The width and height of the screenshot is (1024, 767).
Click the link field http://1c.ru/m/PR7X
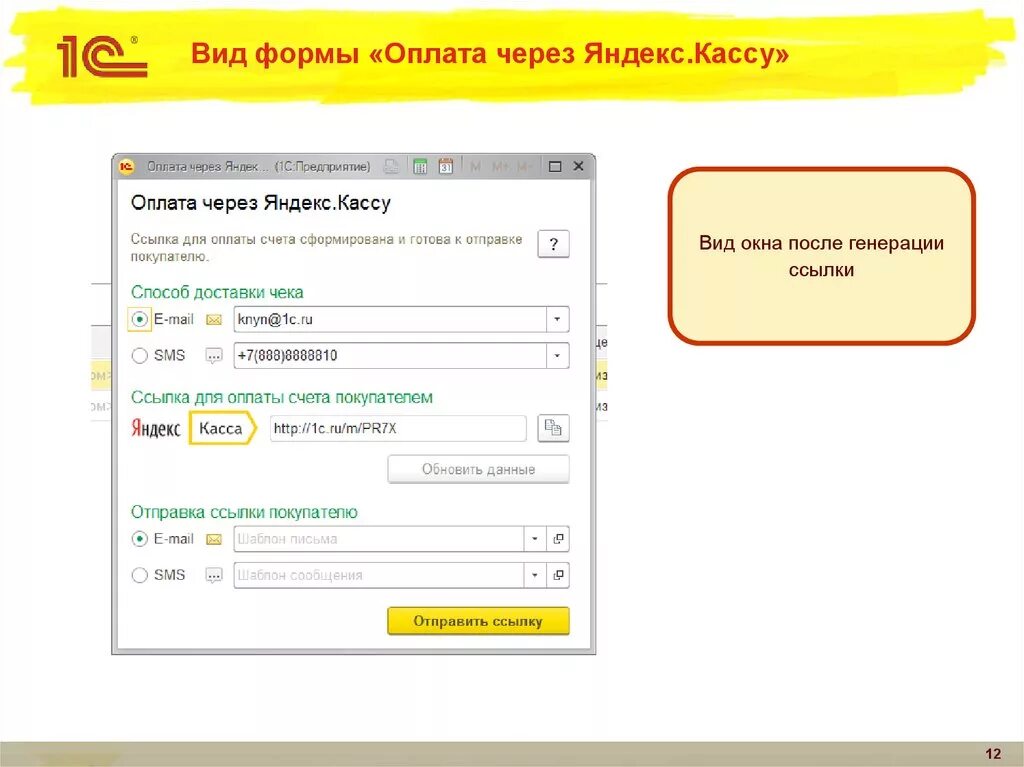[x=398, y=429]
